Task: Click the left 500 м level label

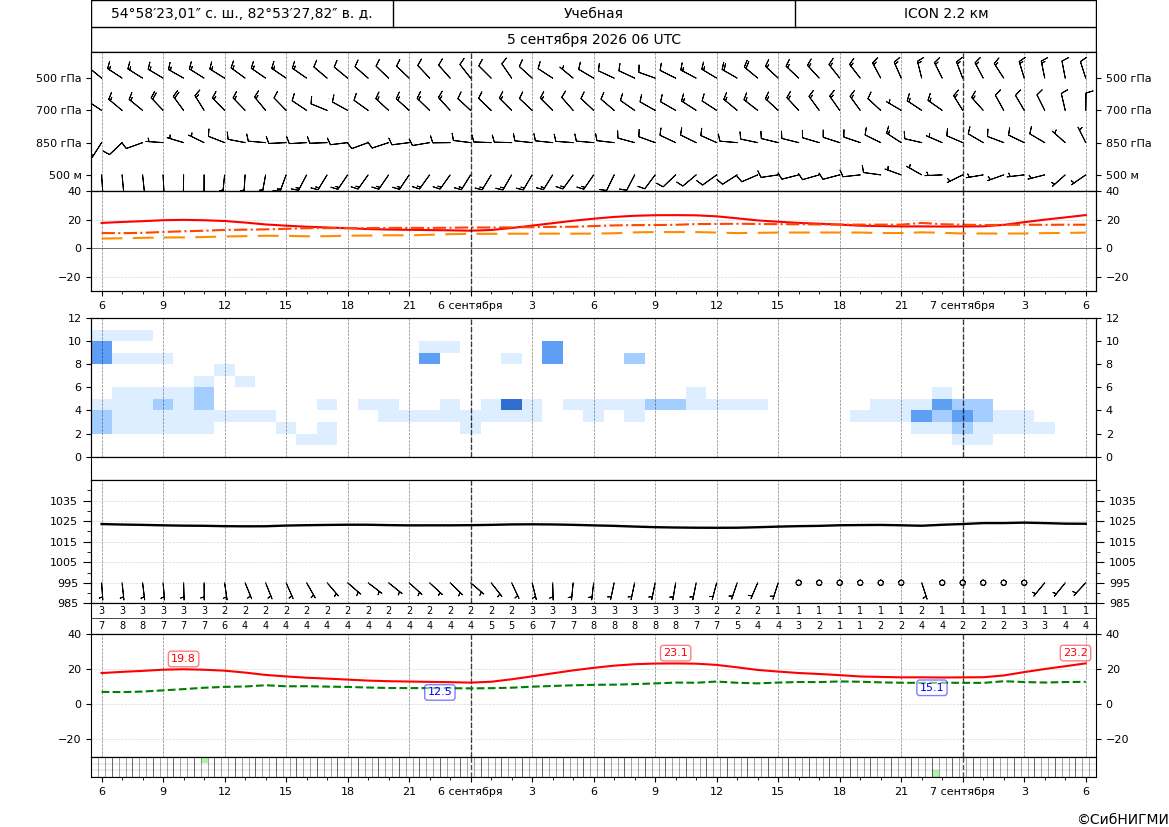Action: coord(66,175)
